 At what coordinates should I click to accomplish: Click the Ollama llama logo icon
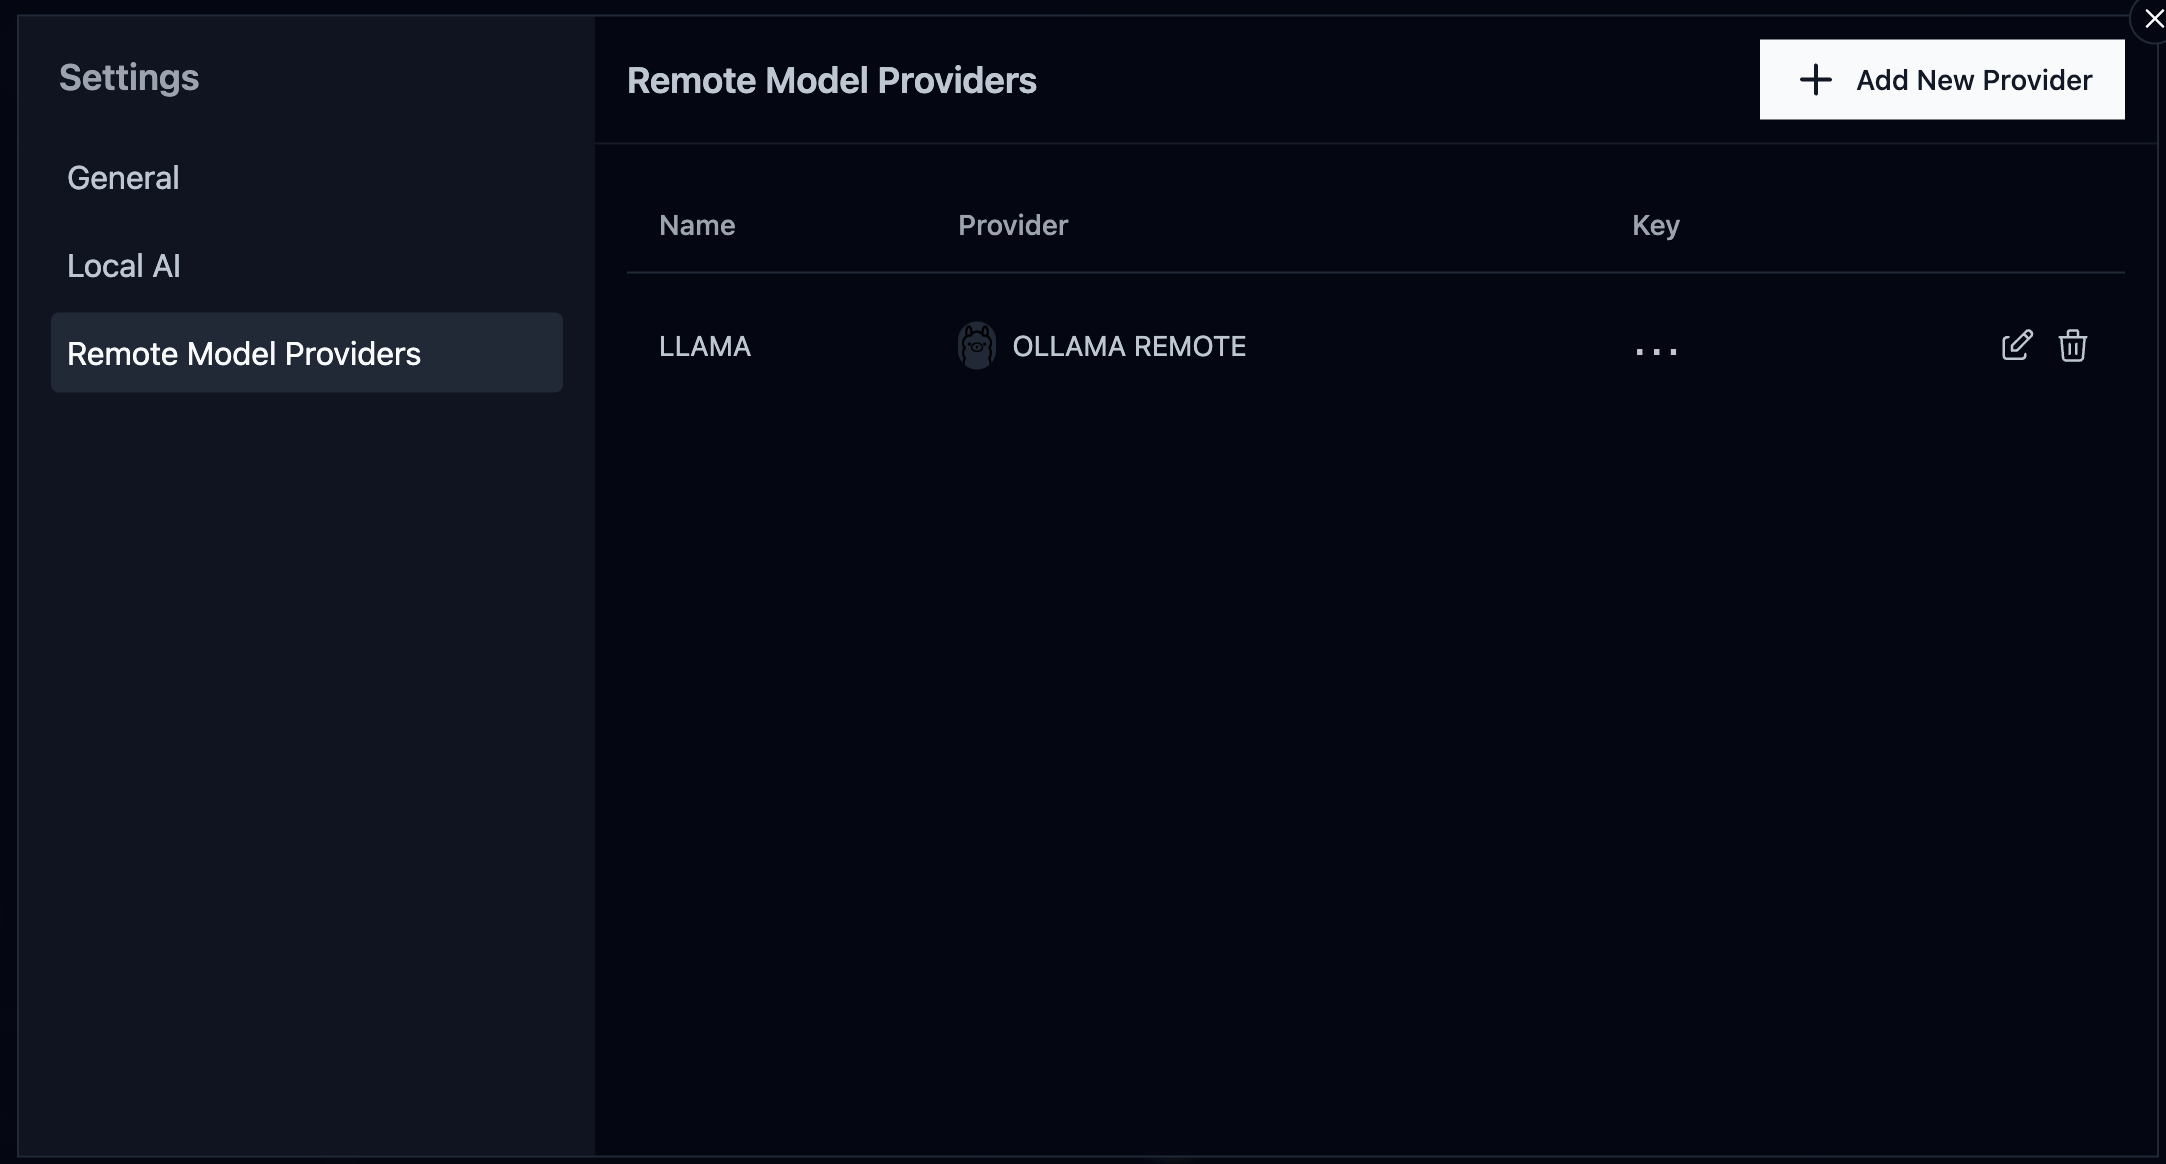tap(976, 346)
